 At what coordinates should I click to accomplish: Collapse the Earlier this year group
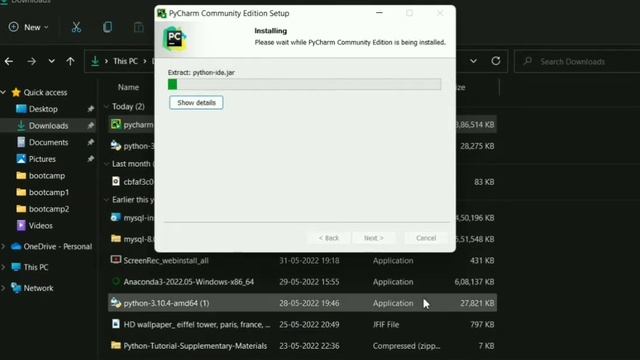pos(107,200)
